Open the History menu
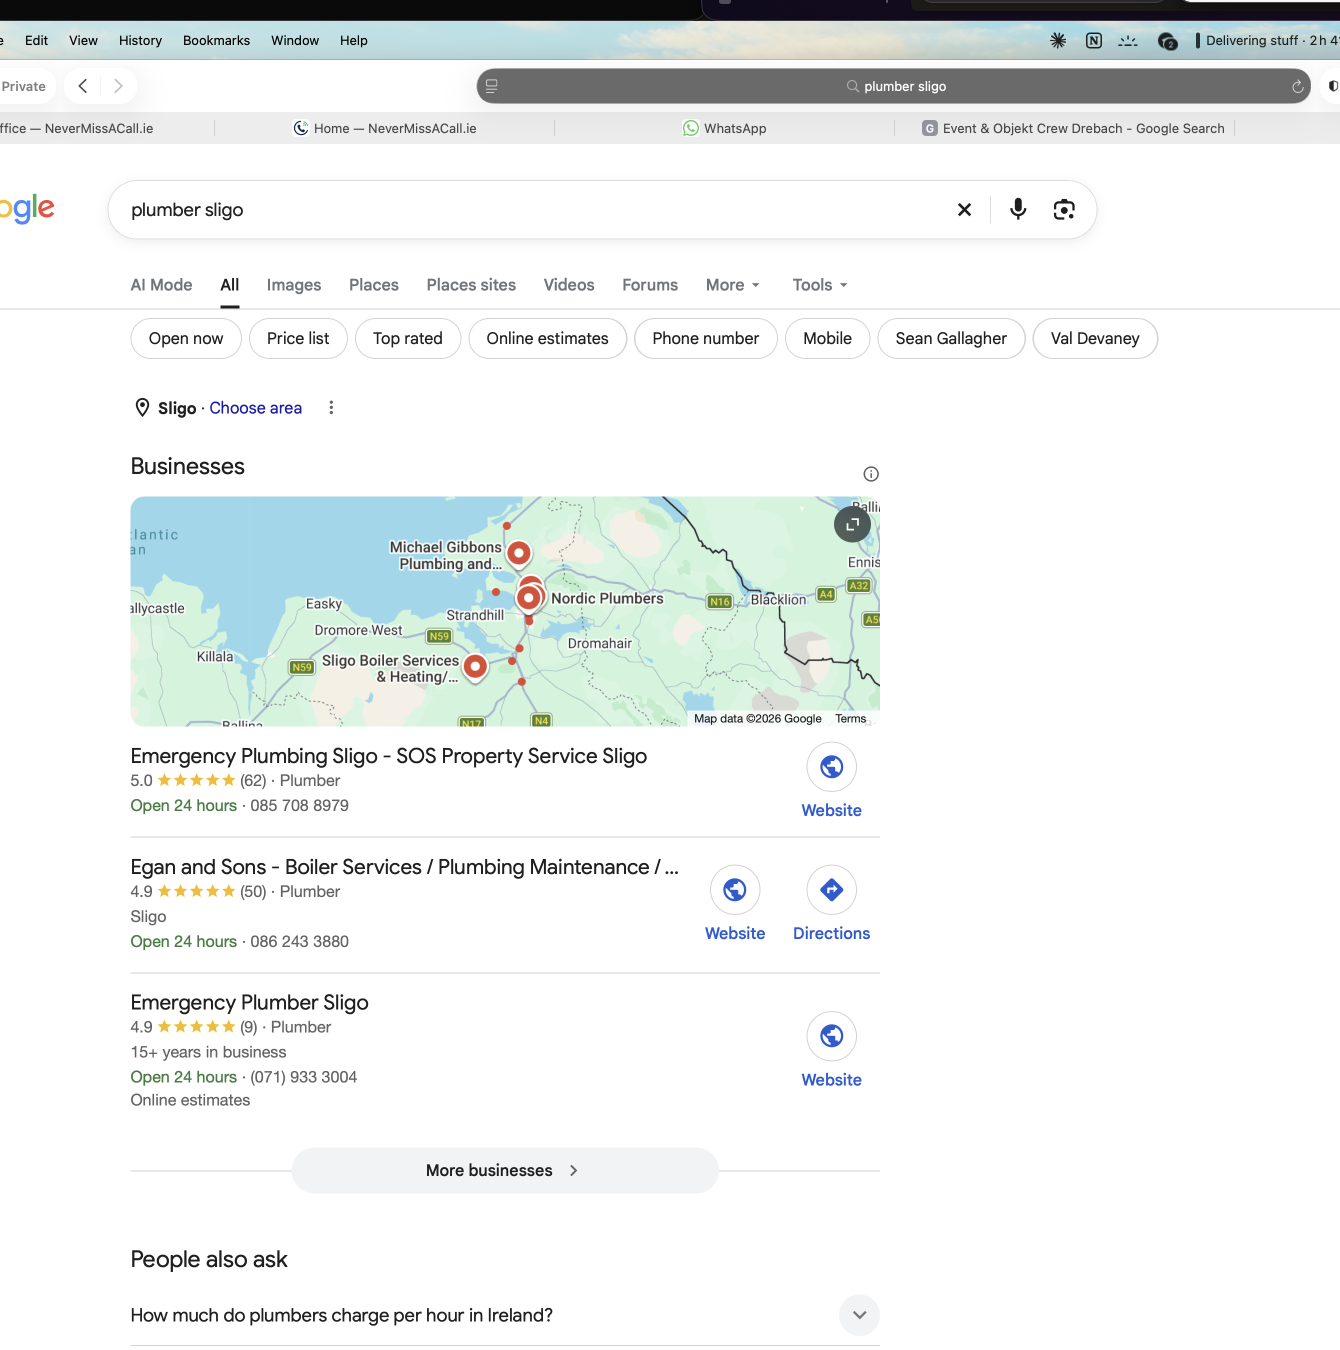1340x1350 pixels. tap(140, 41)
